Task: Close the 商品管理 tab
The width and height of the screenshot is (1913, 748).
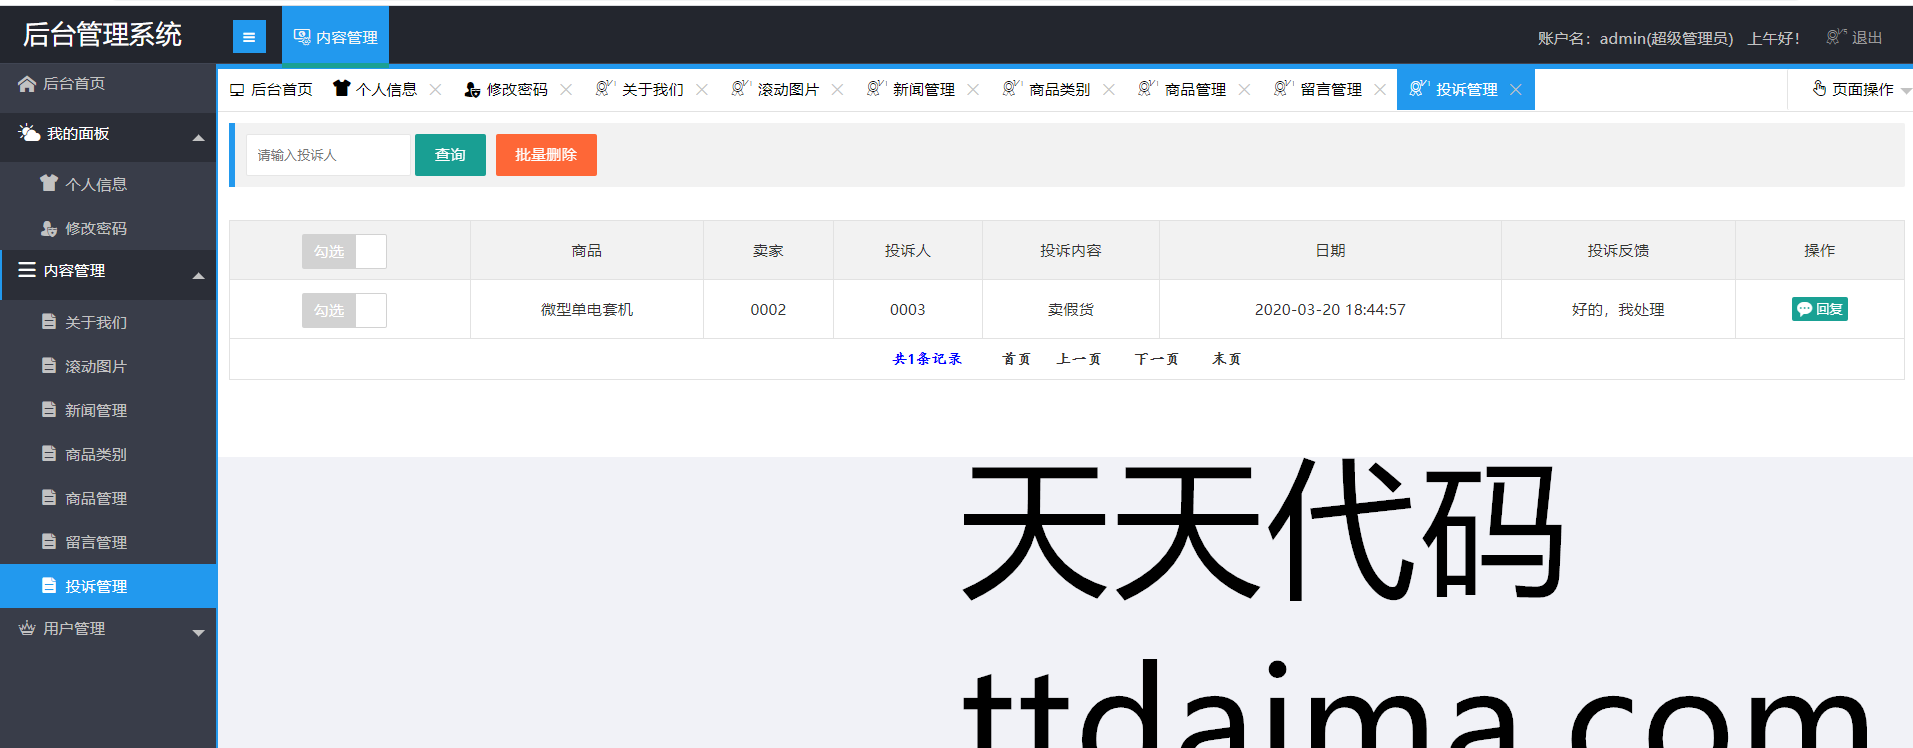Action: pos(1244,90)
